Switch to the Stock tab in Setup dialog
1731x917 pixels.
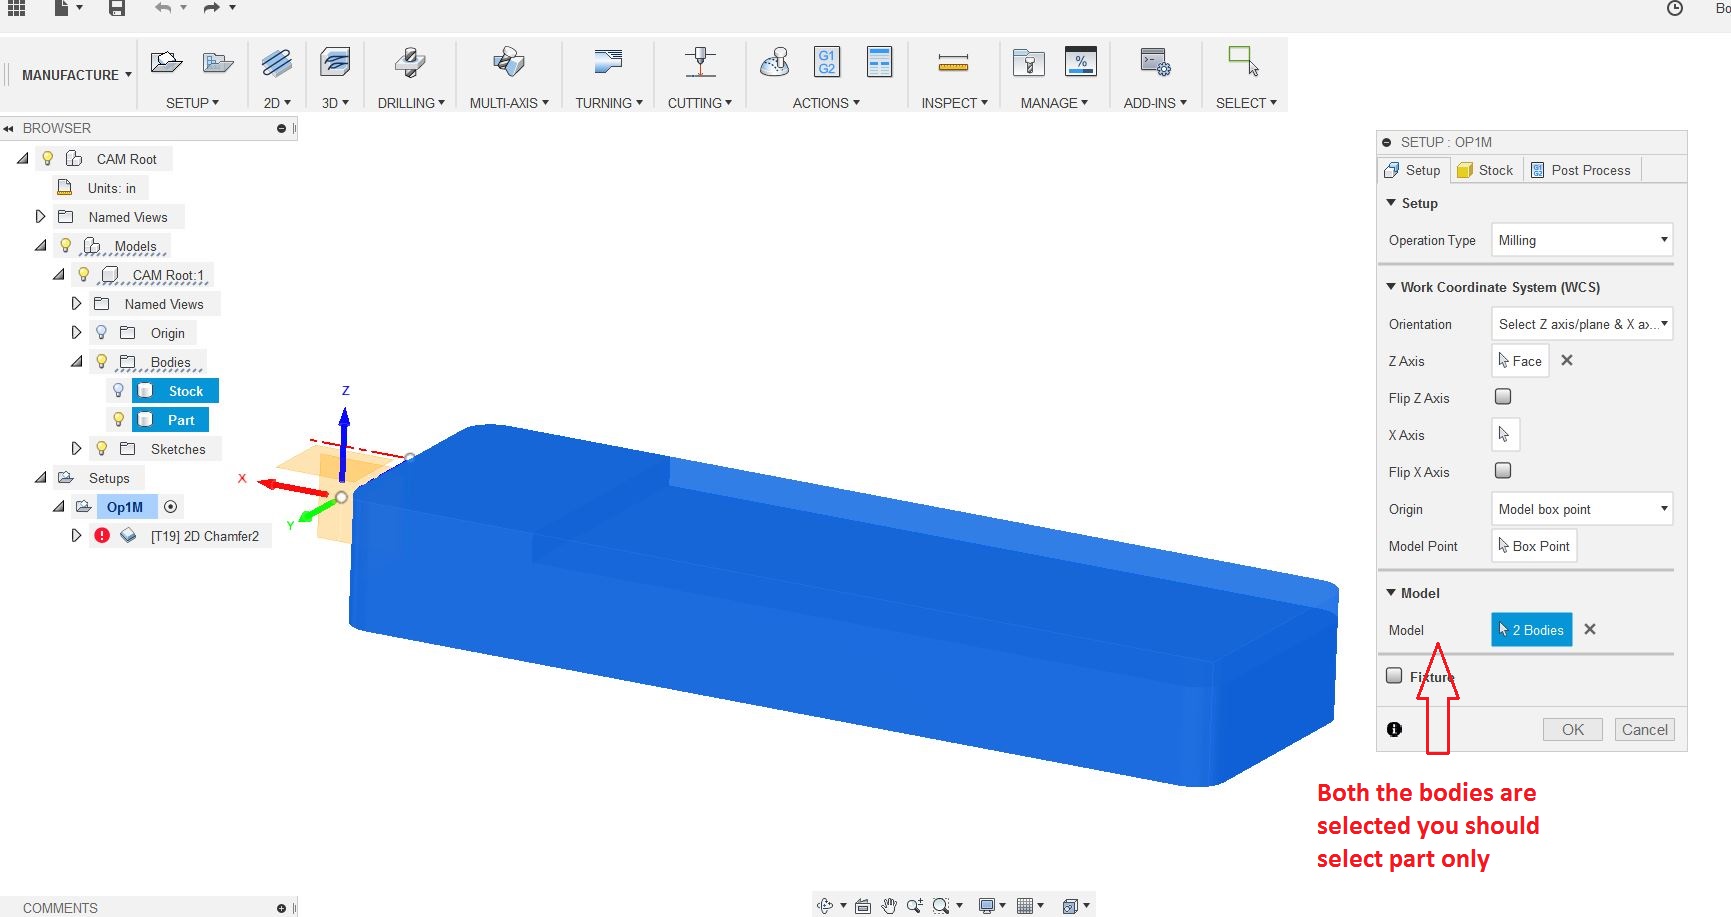pyautogui.click(x=1485, y=170)
